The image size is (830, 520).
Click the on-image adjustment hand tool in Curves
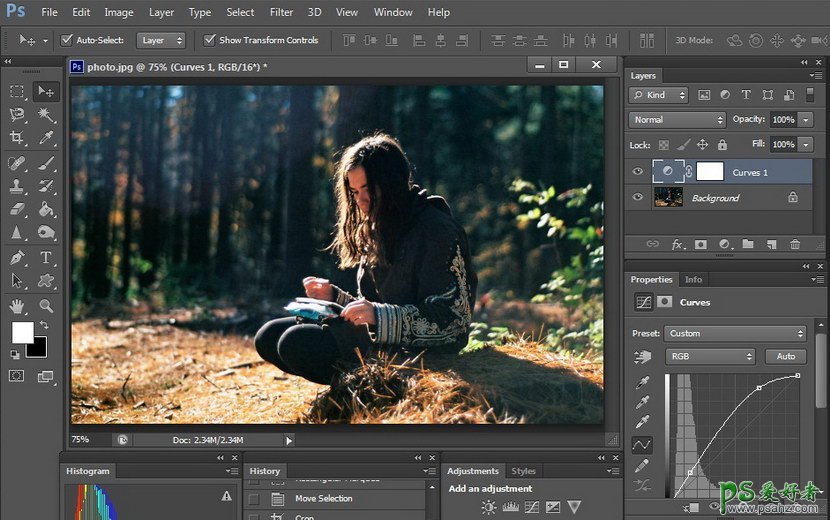(x=643, y=357)
